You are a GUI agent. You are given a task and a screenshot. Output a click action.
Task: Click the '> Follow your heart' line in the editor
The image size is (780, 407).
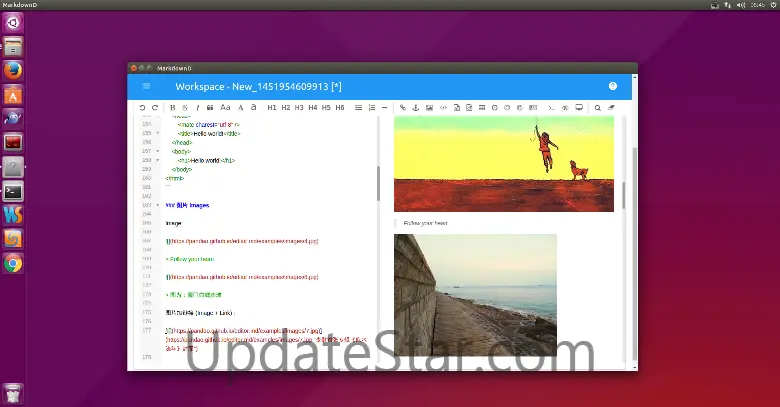pos(190,259)
